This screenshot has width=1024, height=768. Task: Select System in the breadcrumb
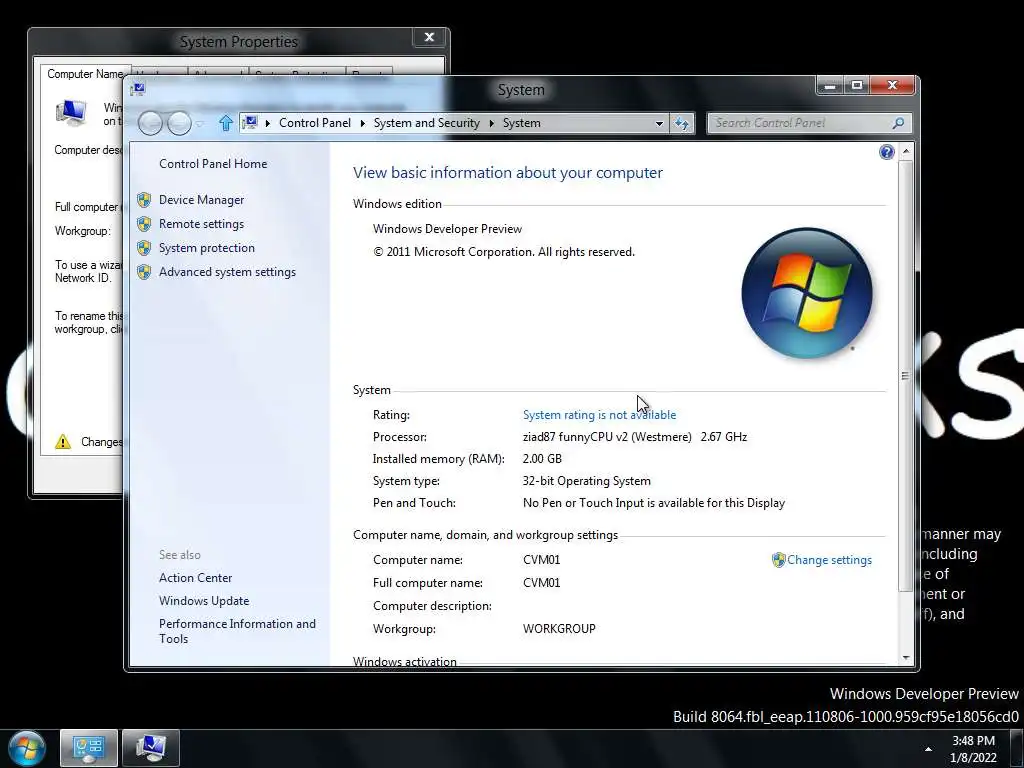point(521,123)
